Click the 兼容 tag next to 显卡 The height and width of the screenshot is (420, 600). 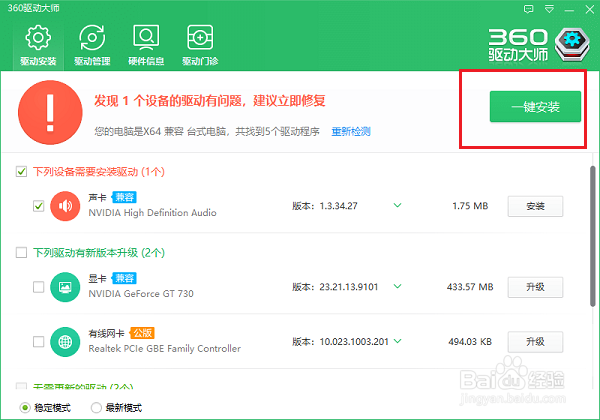point(124,278)
